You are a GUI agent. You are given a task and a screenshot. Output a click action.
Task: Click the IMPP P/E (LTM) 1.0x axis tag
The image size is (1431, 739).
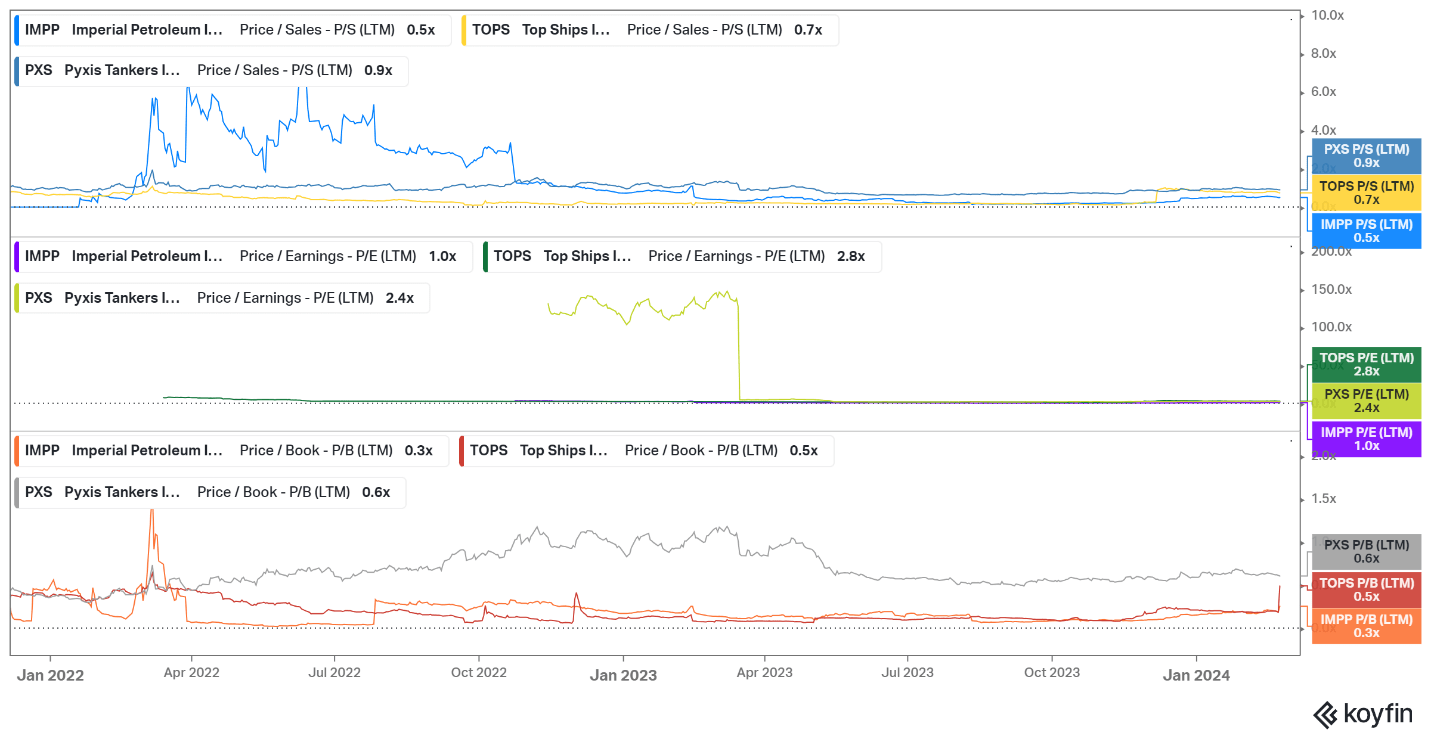(x=1366, y=439)
